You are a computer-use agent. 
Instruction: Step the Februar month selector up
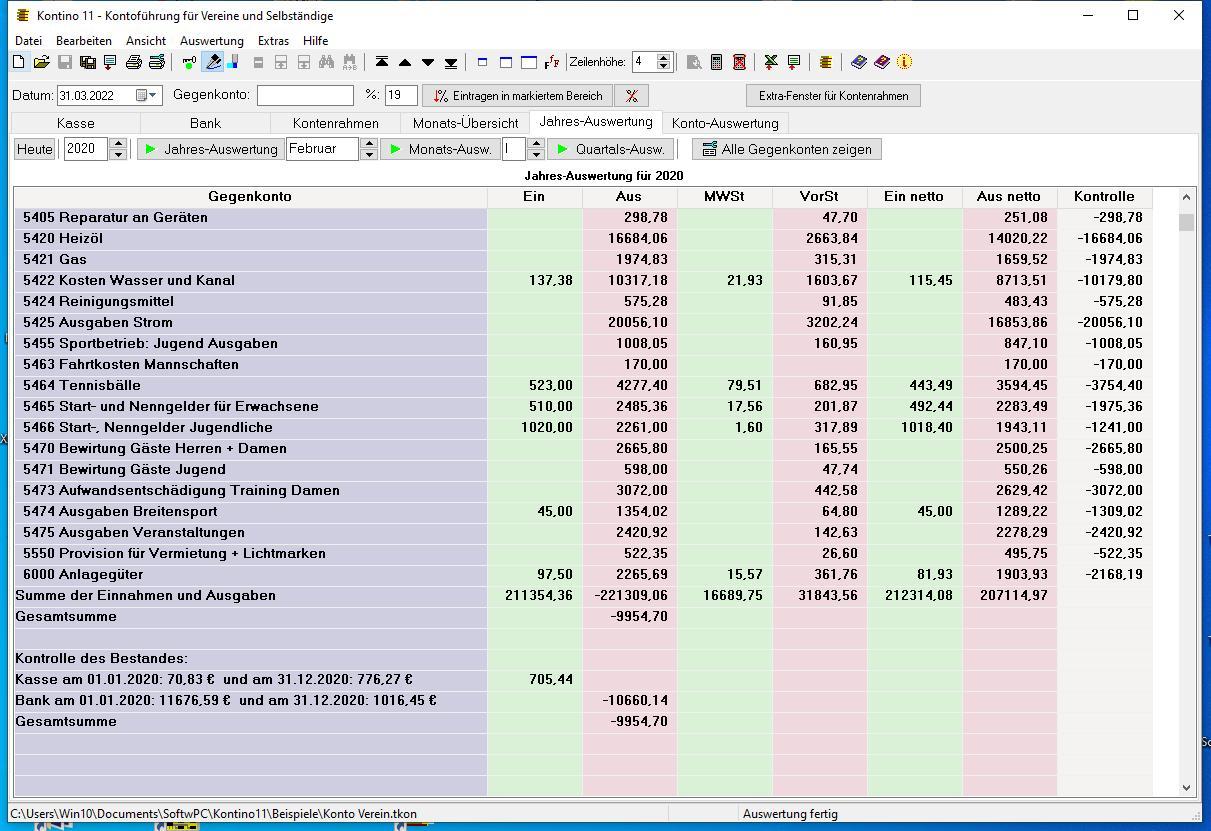point(369,144)
